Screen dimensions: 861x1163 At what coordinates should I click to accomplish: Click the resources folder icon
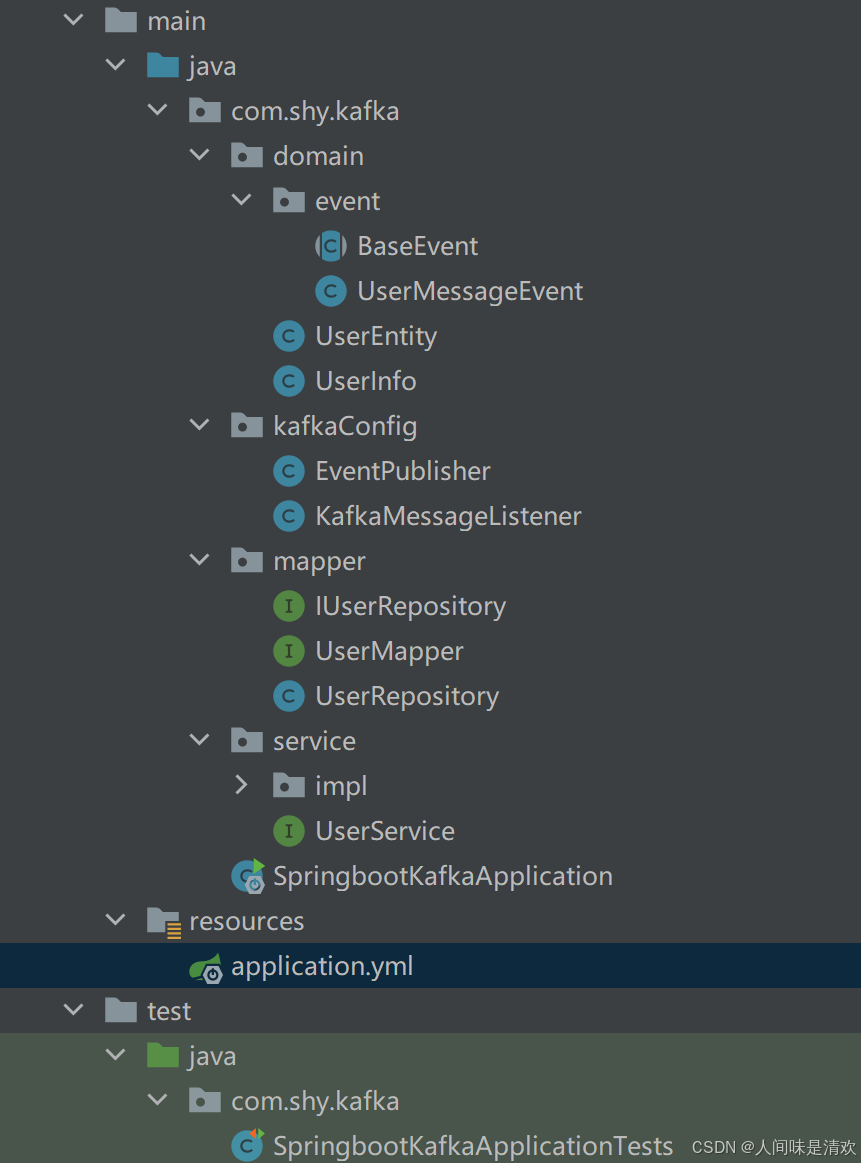pyautogui.click(x=163, y=920)
